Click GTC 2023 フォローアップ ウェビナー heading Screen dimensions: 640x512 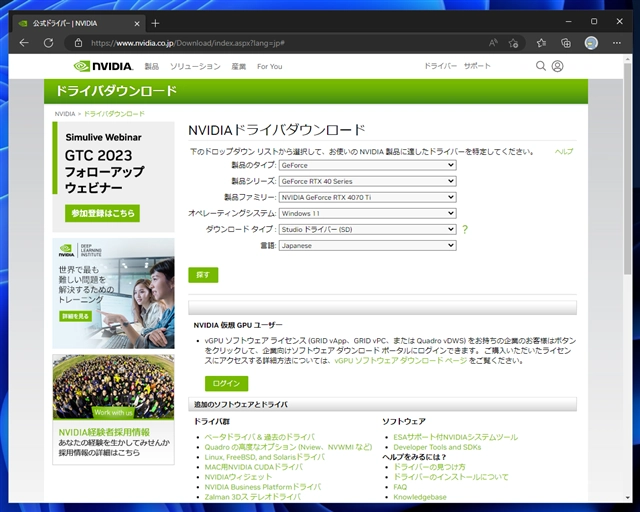point(104,171)
